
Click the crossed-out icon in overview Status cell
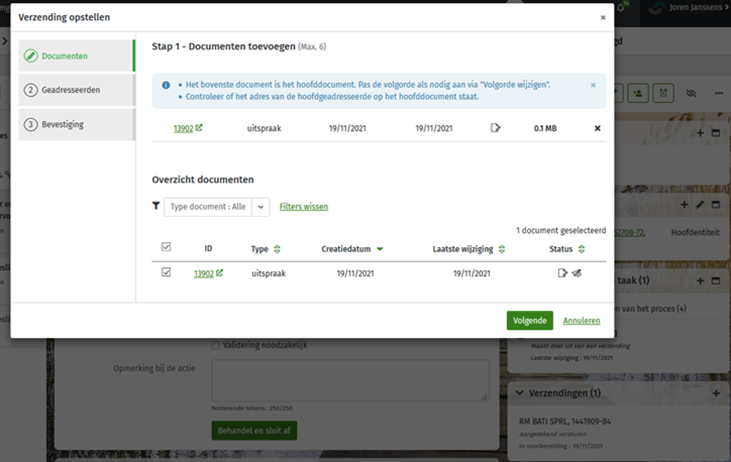point(577,273)
